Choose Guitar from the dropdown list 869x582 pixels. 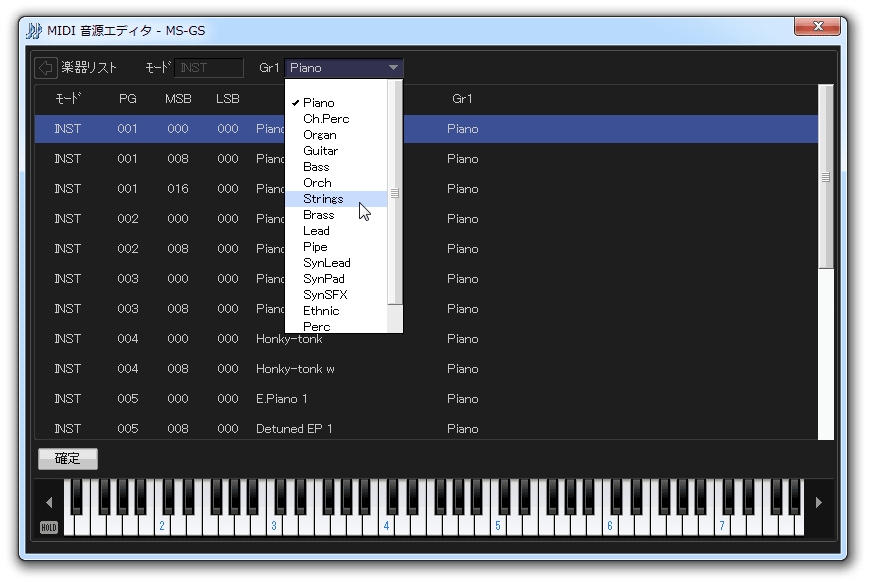[336, 151]
